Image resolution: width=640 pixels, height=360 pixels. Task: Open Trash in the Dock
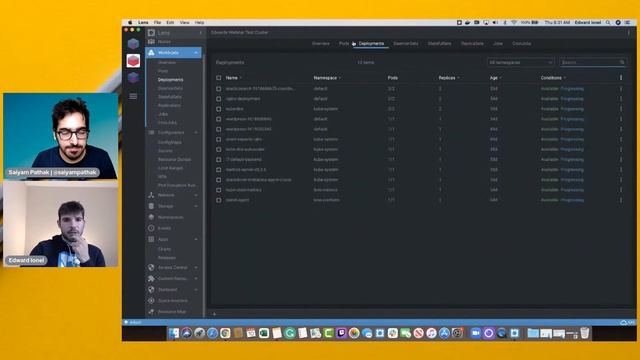585,333
